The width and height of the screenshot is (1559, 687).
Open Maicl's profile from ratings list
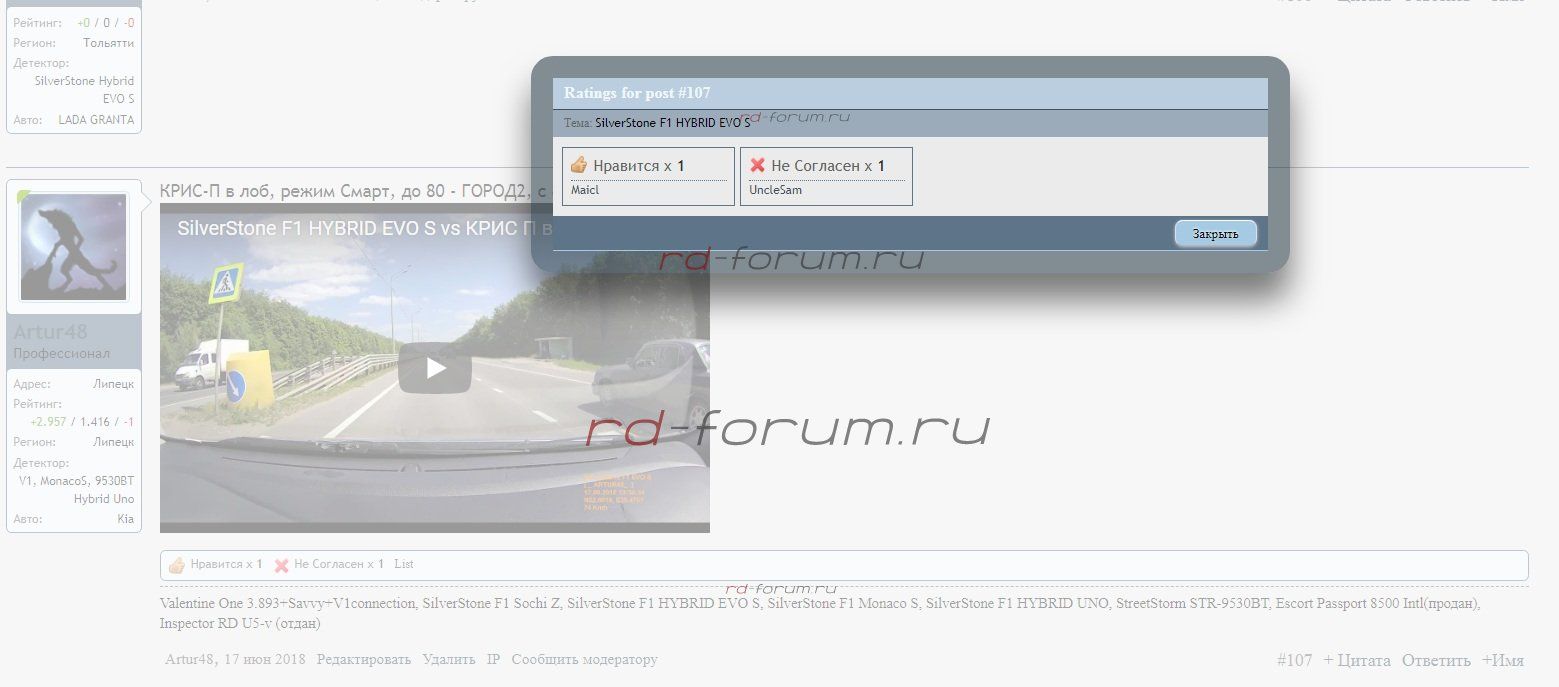point(585,190)
